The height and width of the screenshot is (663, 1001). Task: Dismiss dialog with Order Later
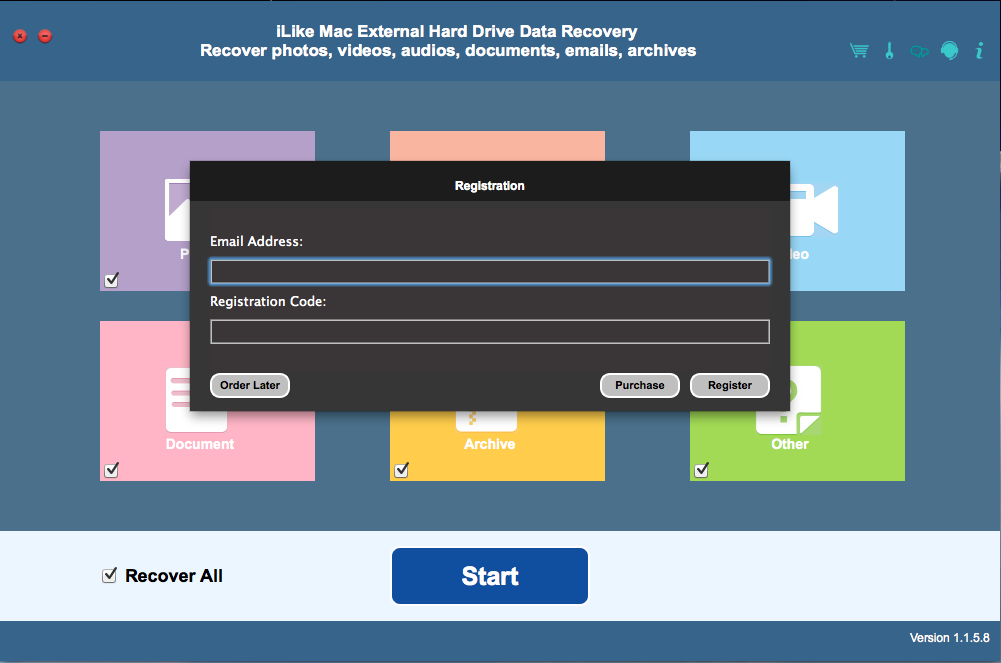[250, 385]
